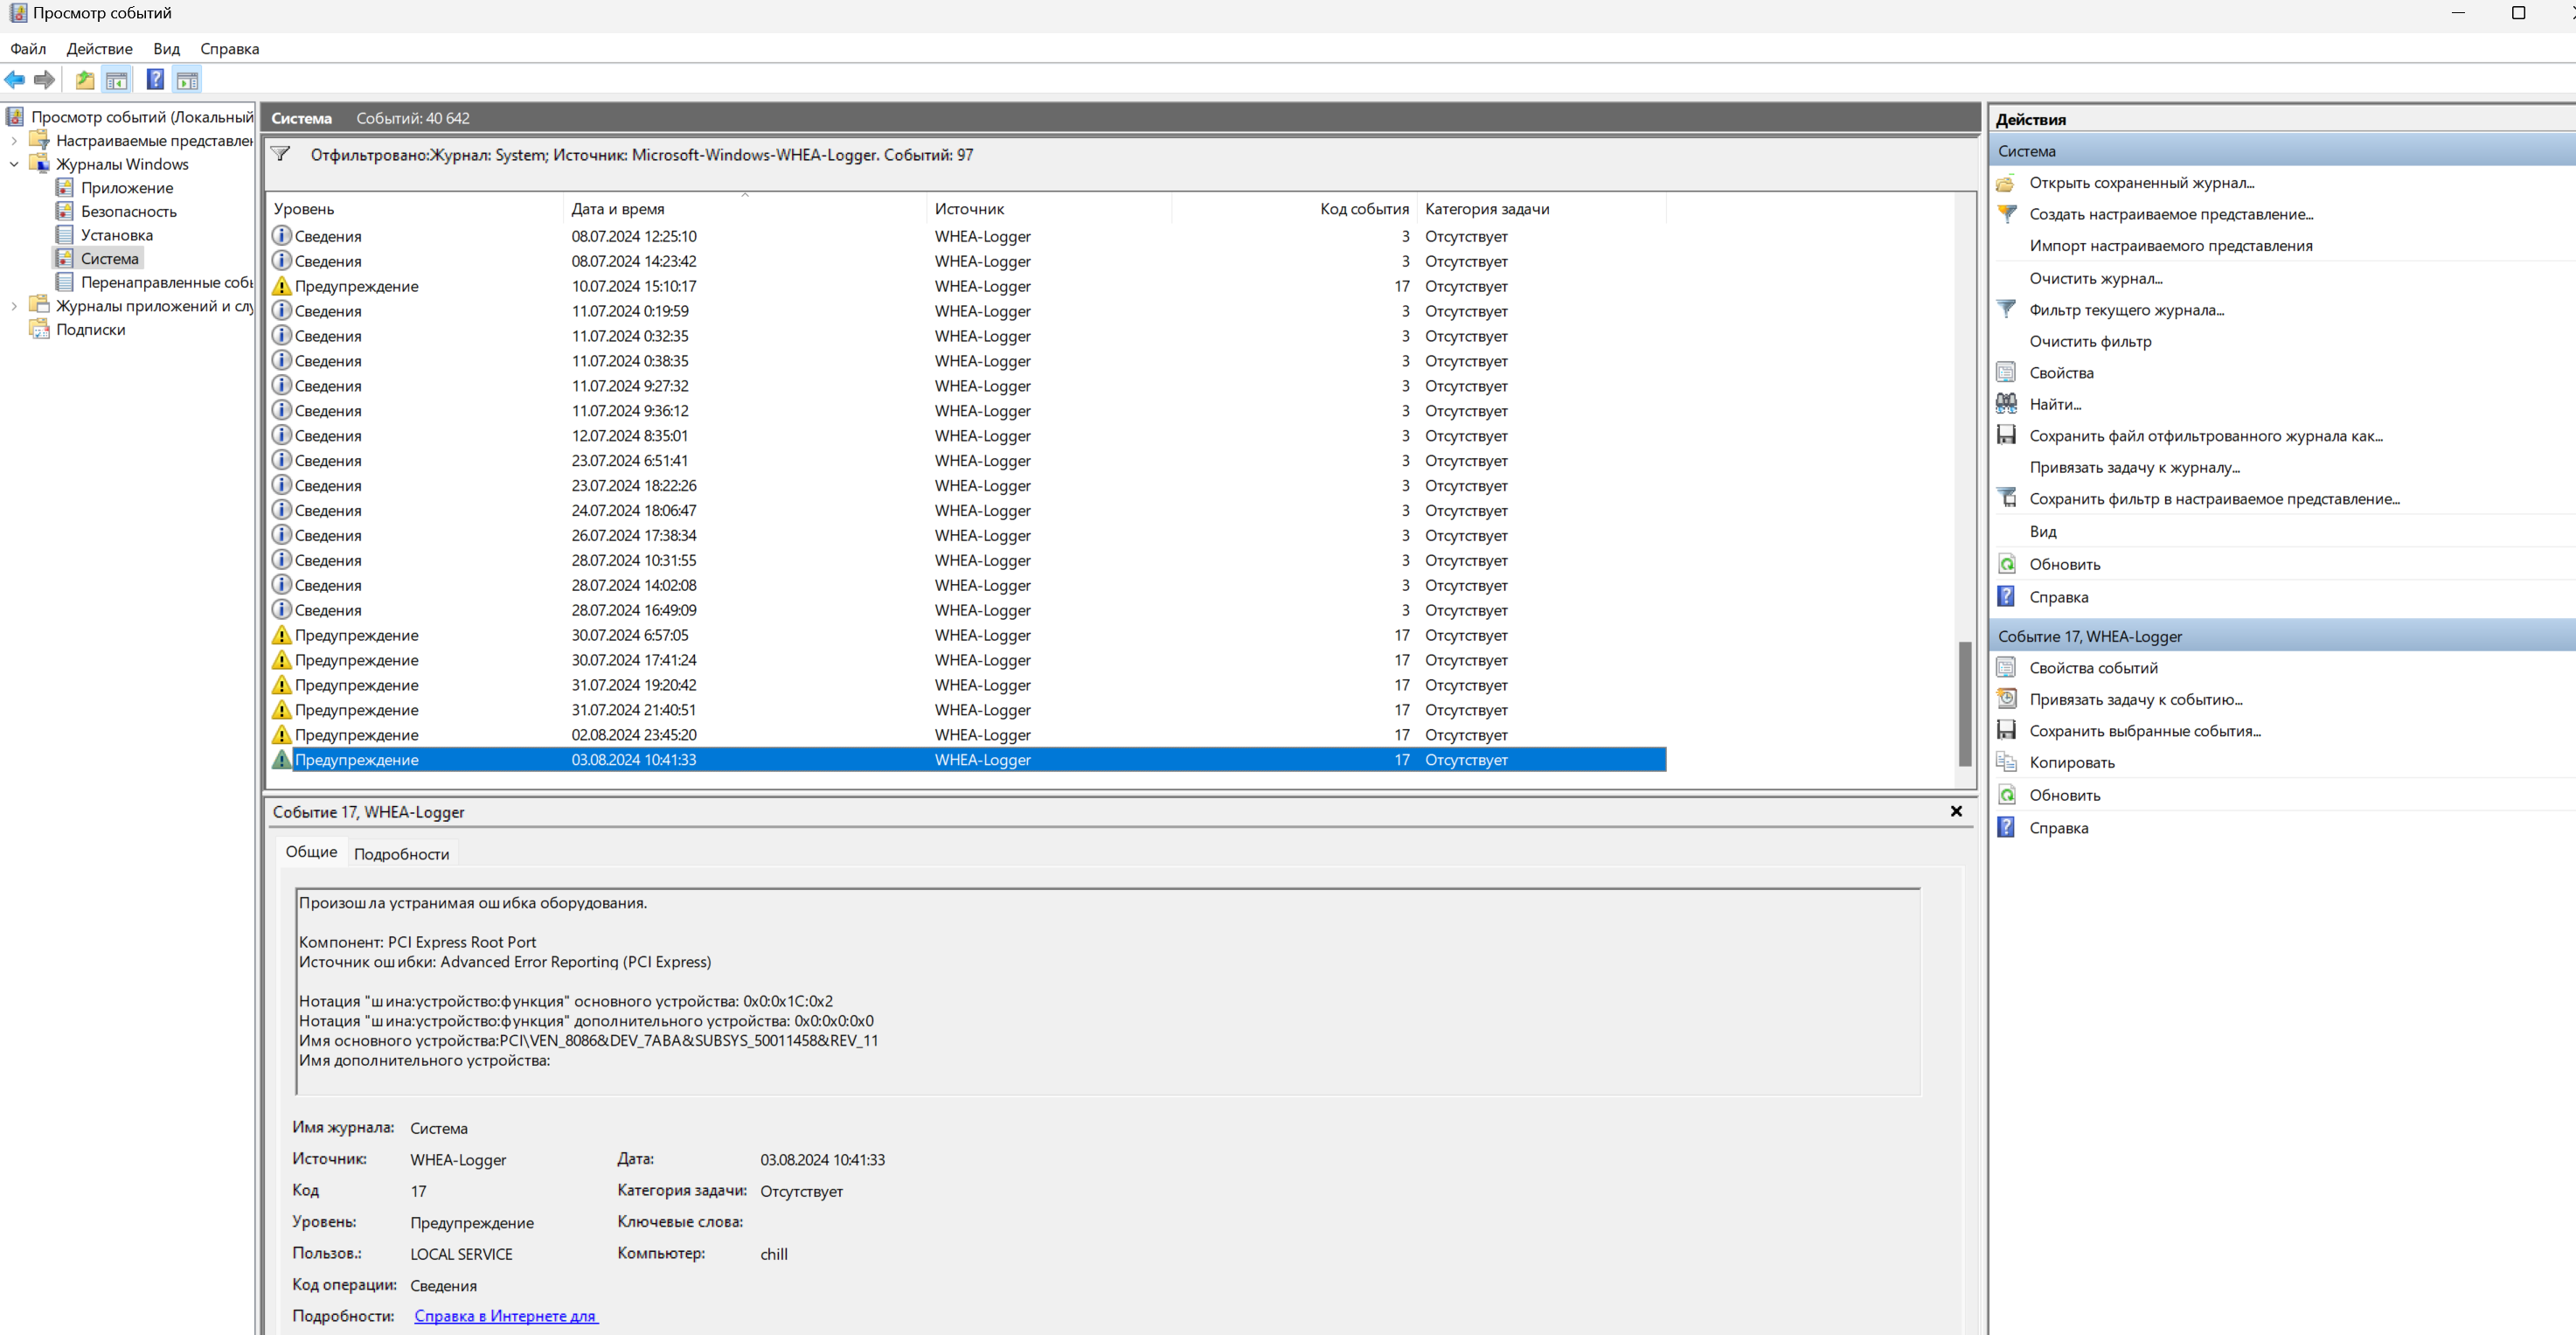Expand Настраиваемые представления tree node
Image resolution: width=2576 pixels, height=1335 pixels.
tap(14, 141)
